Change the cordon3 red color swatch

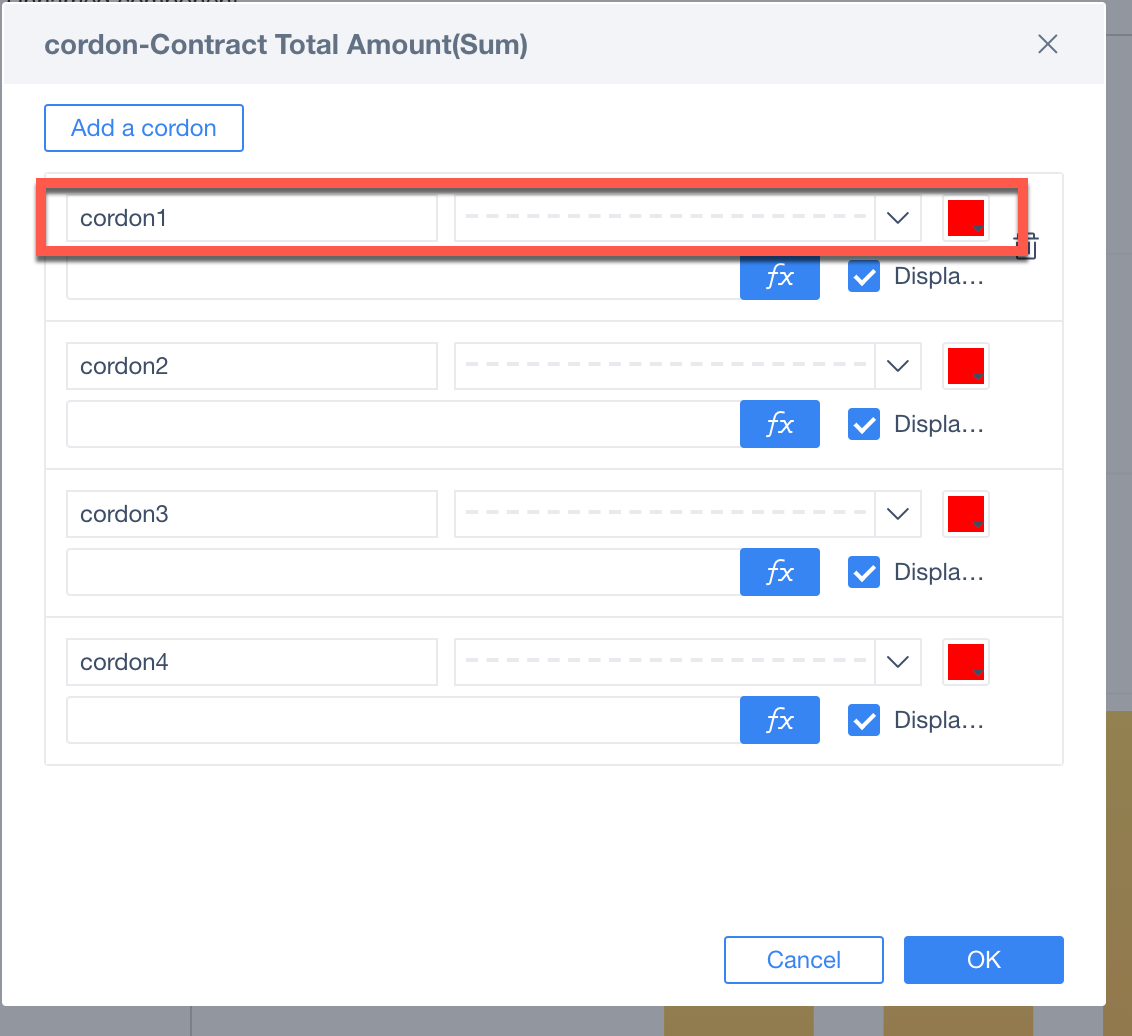tap(966, 514)
